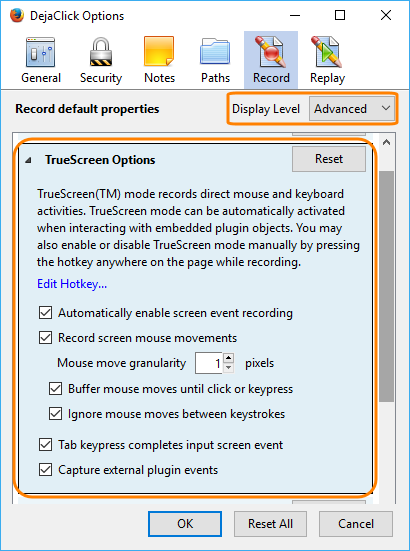
Task: Reset the TrueScreen Options section
Action: point(328,159)
